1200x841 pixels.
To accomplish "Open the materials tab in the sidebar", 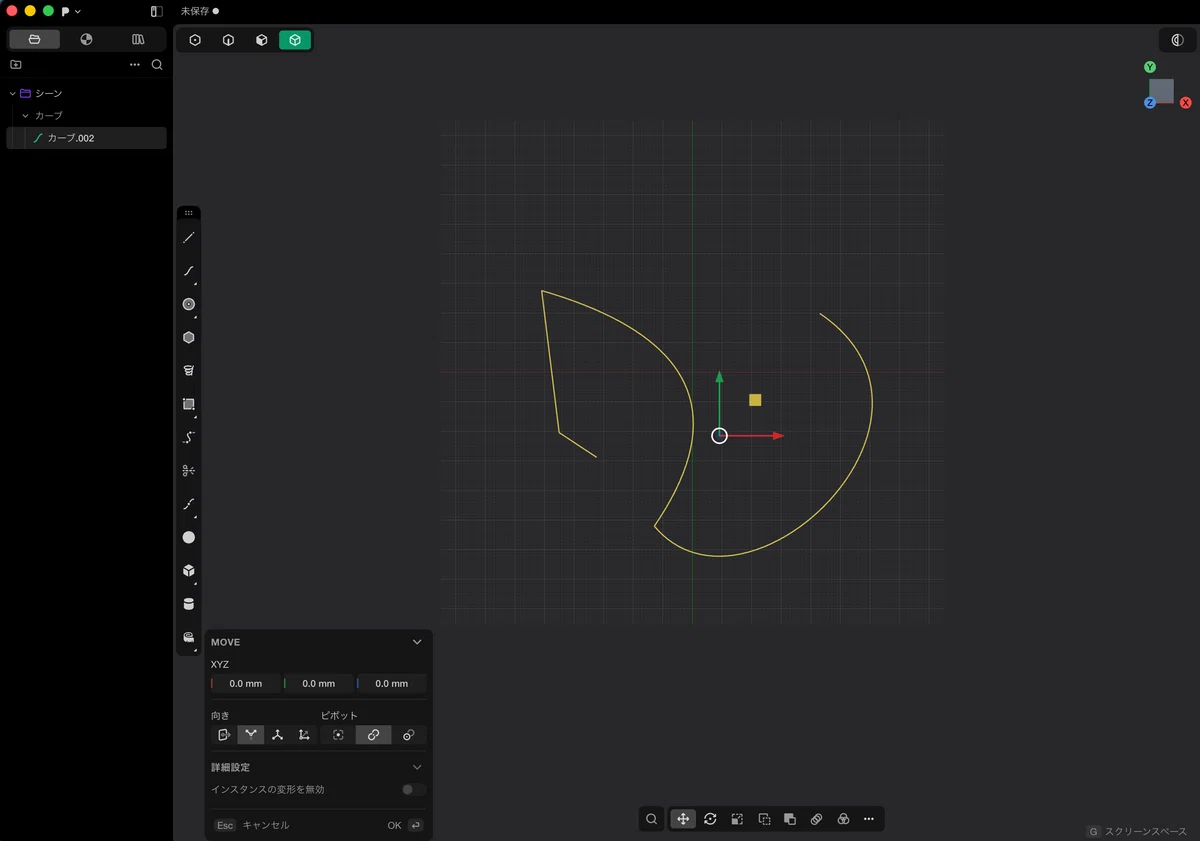I will click(x=86, y=39).
